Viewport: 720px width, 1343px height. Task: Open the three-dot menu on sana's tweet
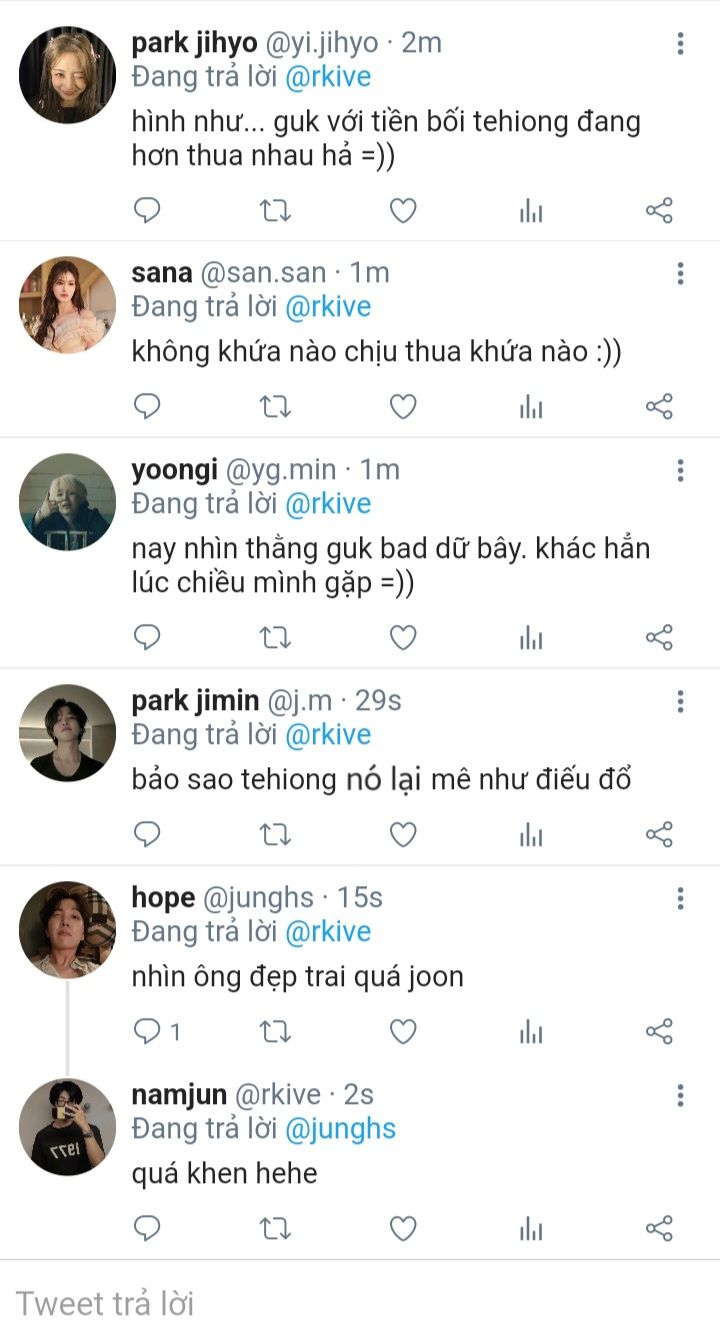680,273
